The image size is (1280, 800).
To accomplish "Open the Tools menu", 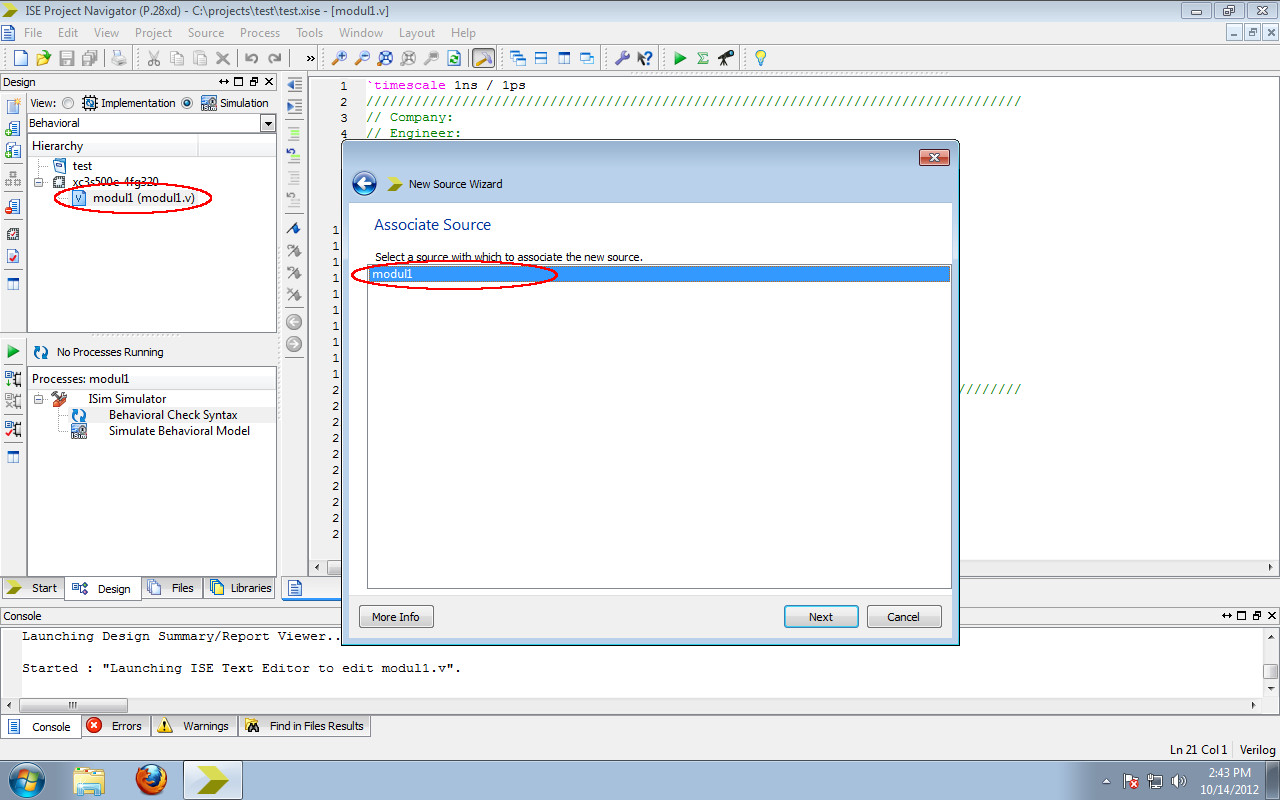I will pos(308,32).
